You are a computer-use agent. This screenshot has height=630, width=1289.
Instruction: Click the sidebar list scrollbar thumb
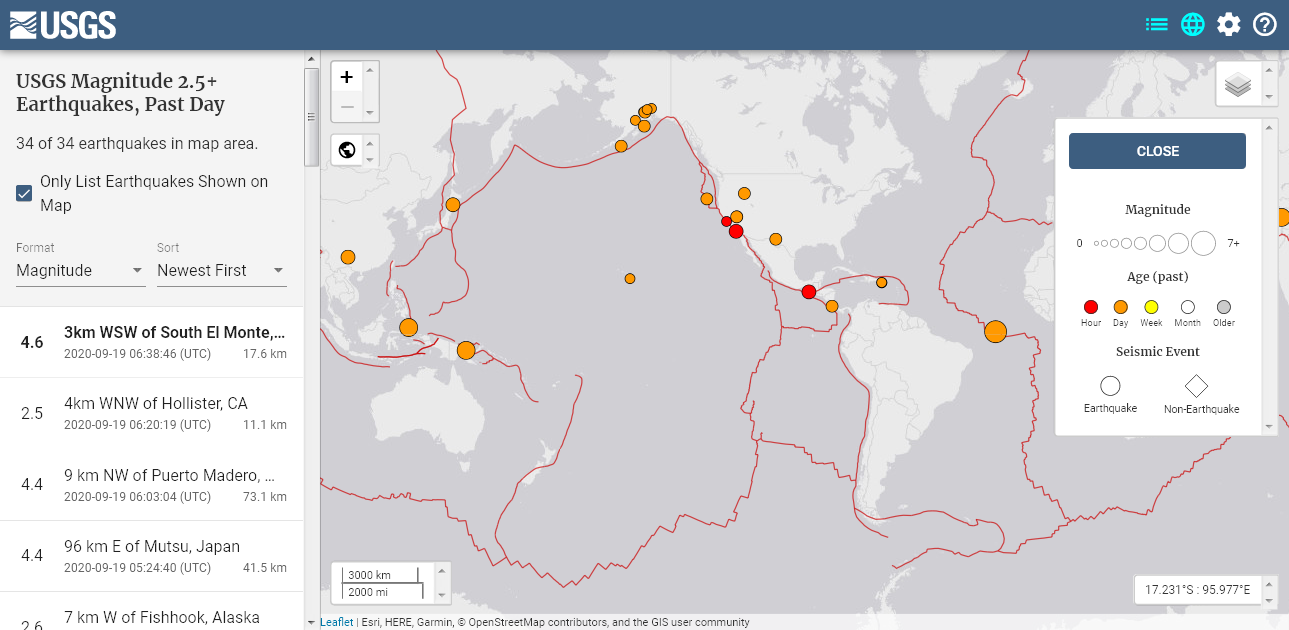312,116
